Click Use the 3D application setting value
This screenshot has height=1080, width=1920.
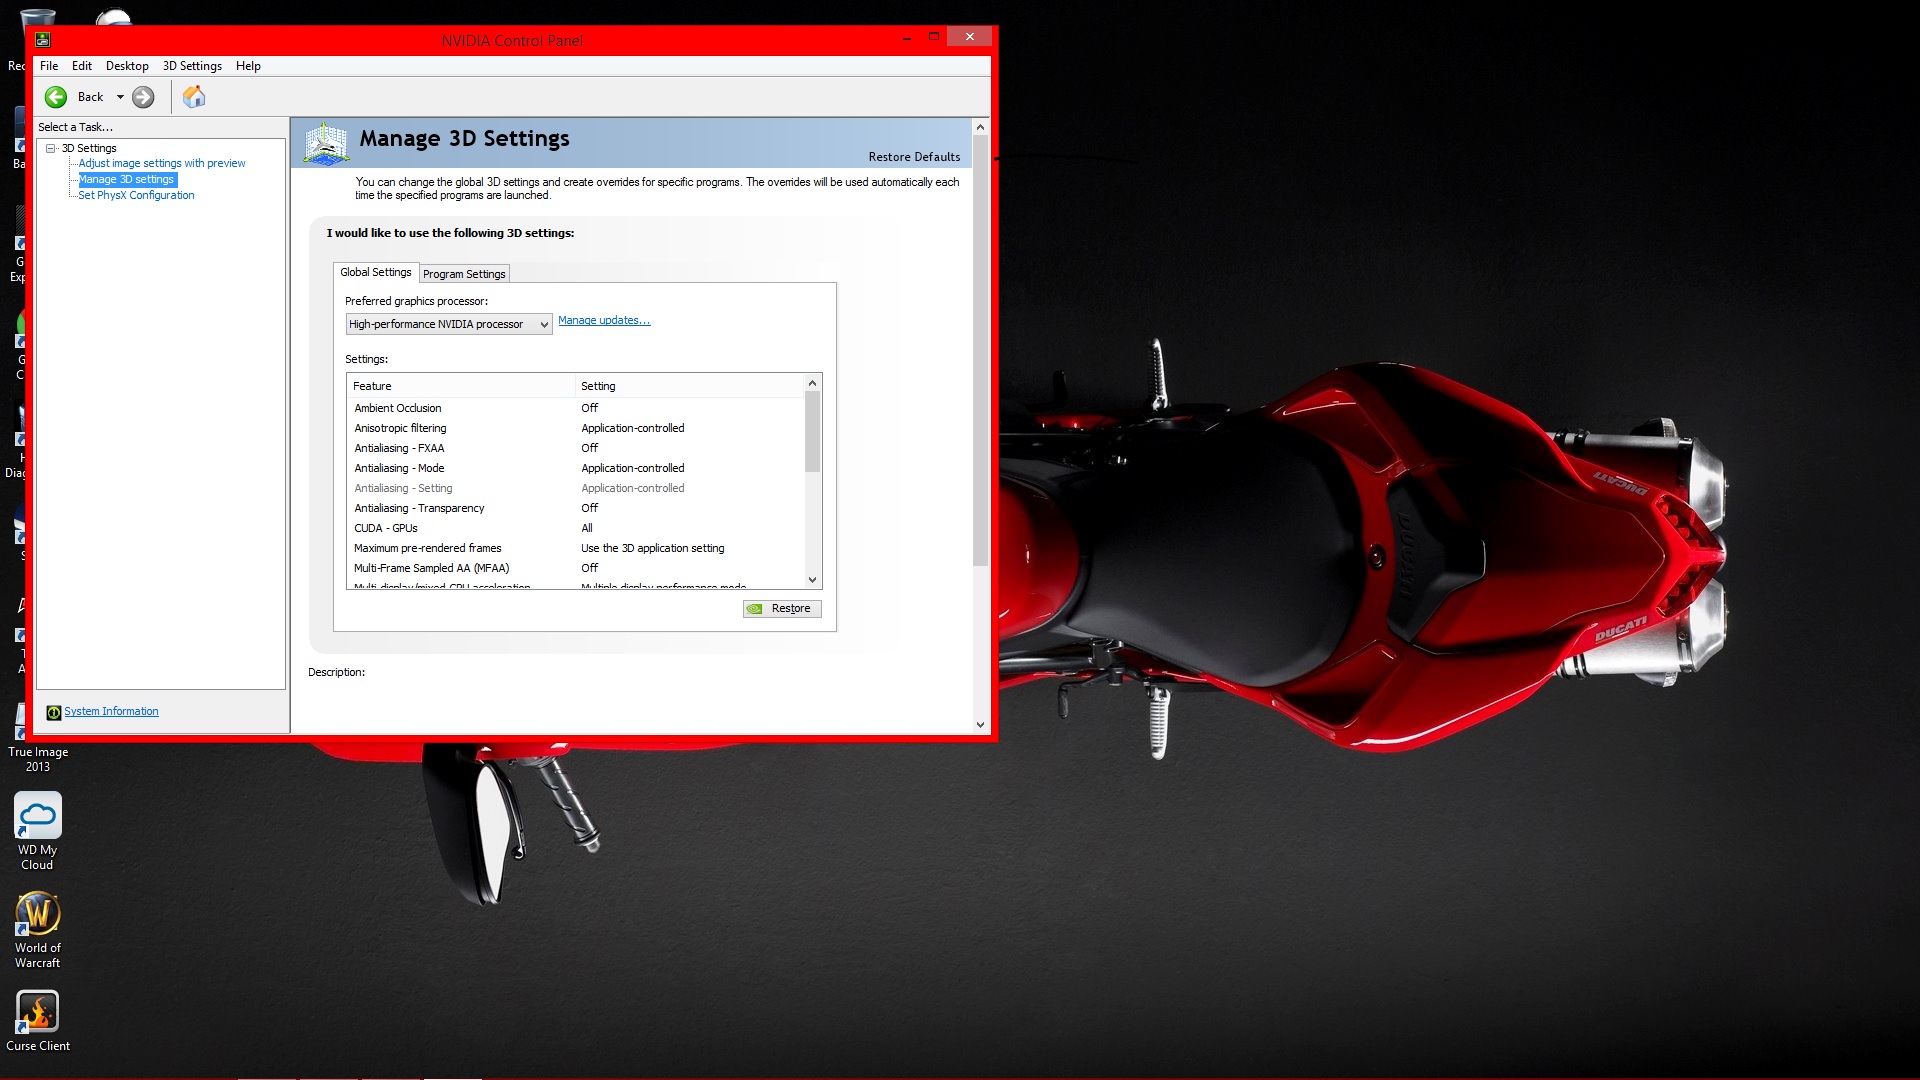point(653,548)
